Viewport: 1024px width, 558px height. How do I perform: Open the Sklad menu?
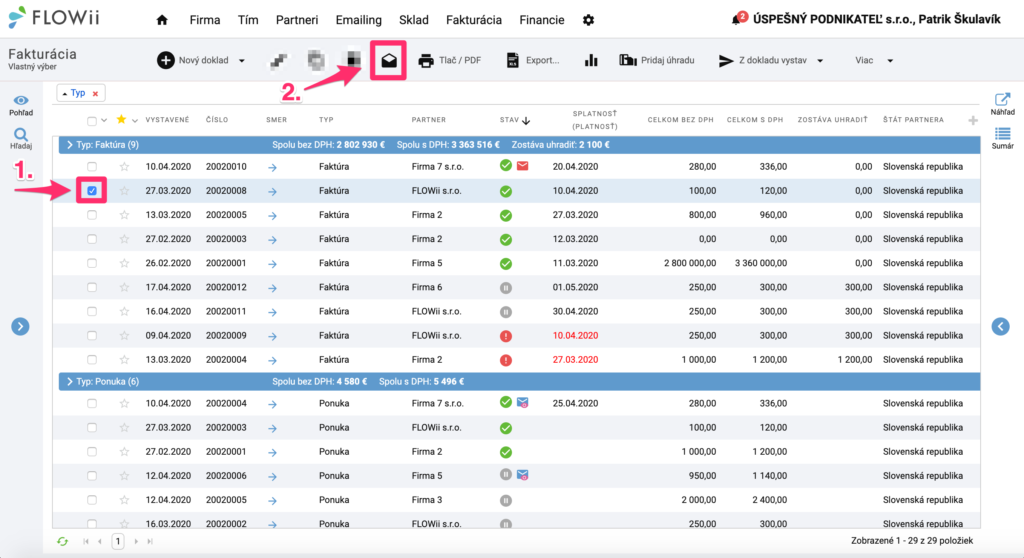(x=414, y=20)
